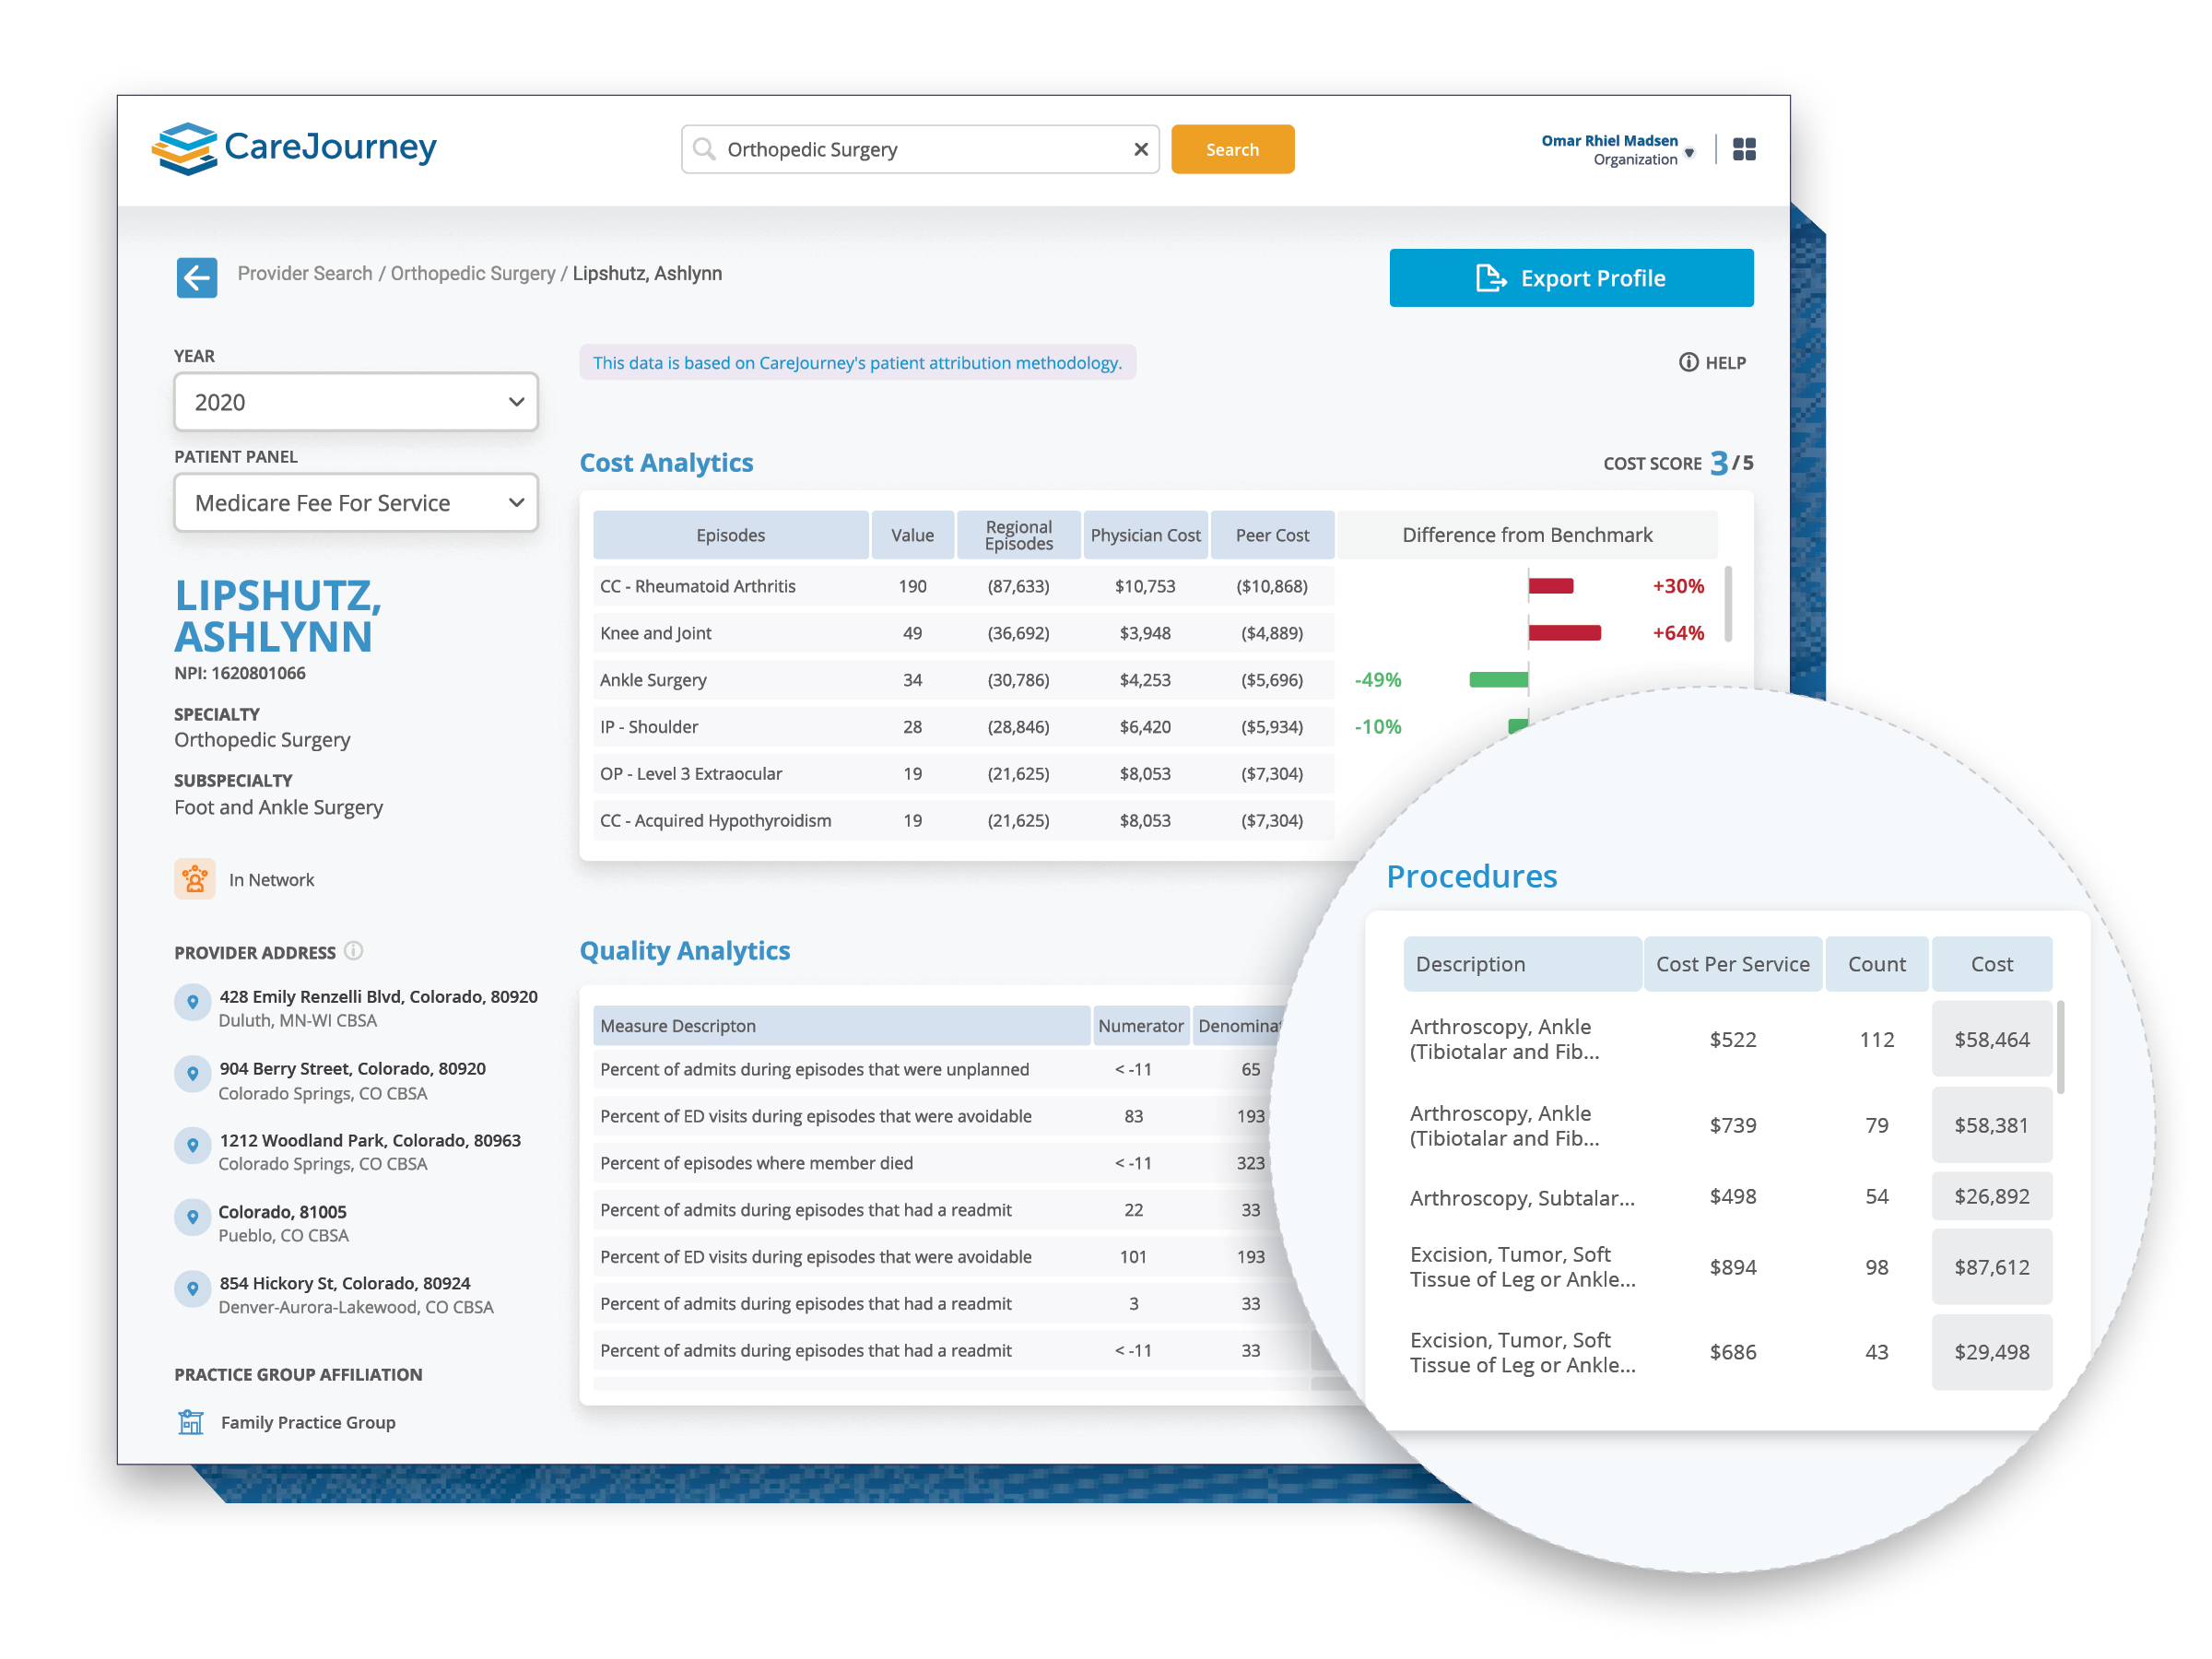This screenshot has width=2212, height=1659.
Task: Toggle the Provider Search breadcrumb link
Action: point(303,274)
